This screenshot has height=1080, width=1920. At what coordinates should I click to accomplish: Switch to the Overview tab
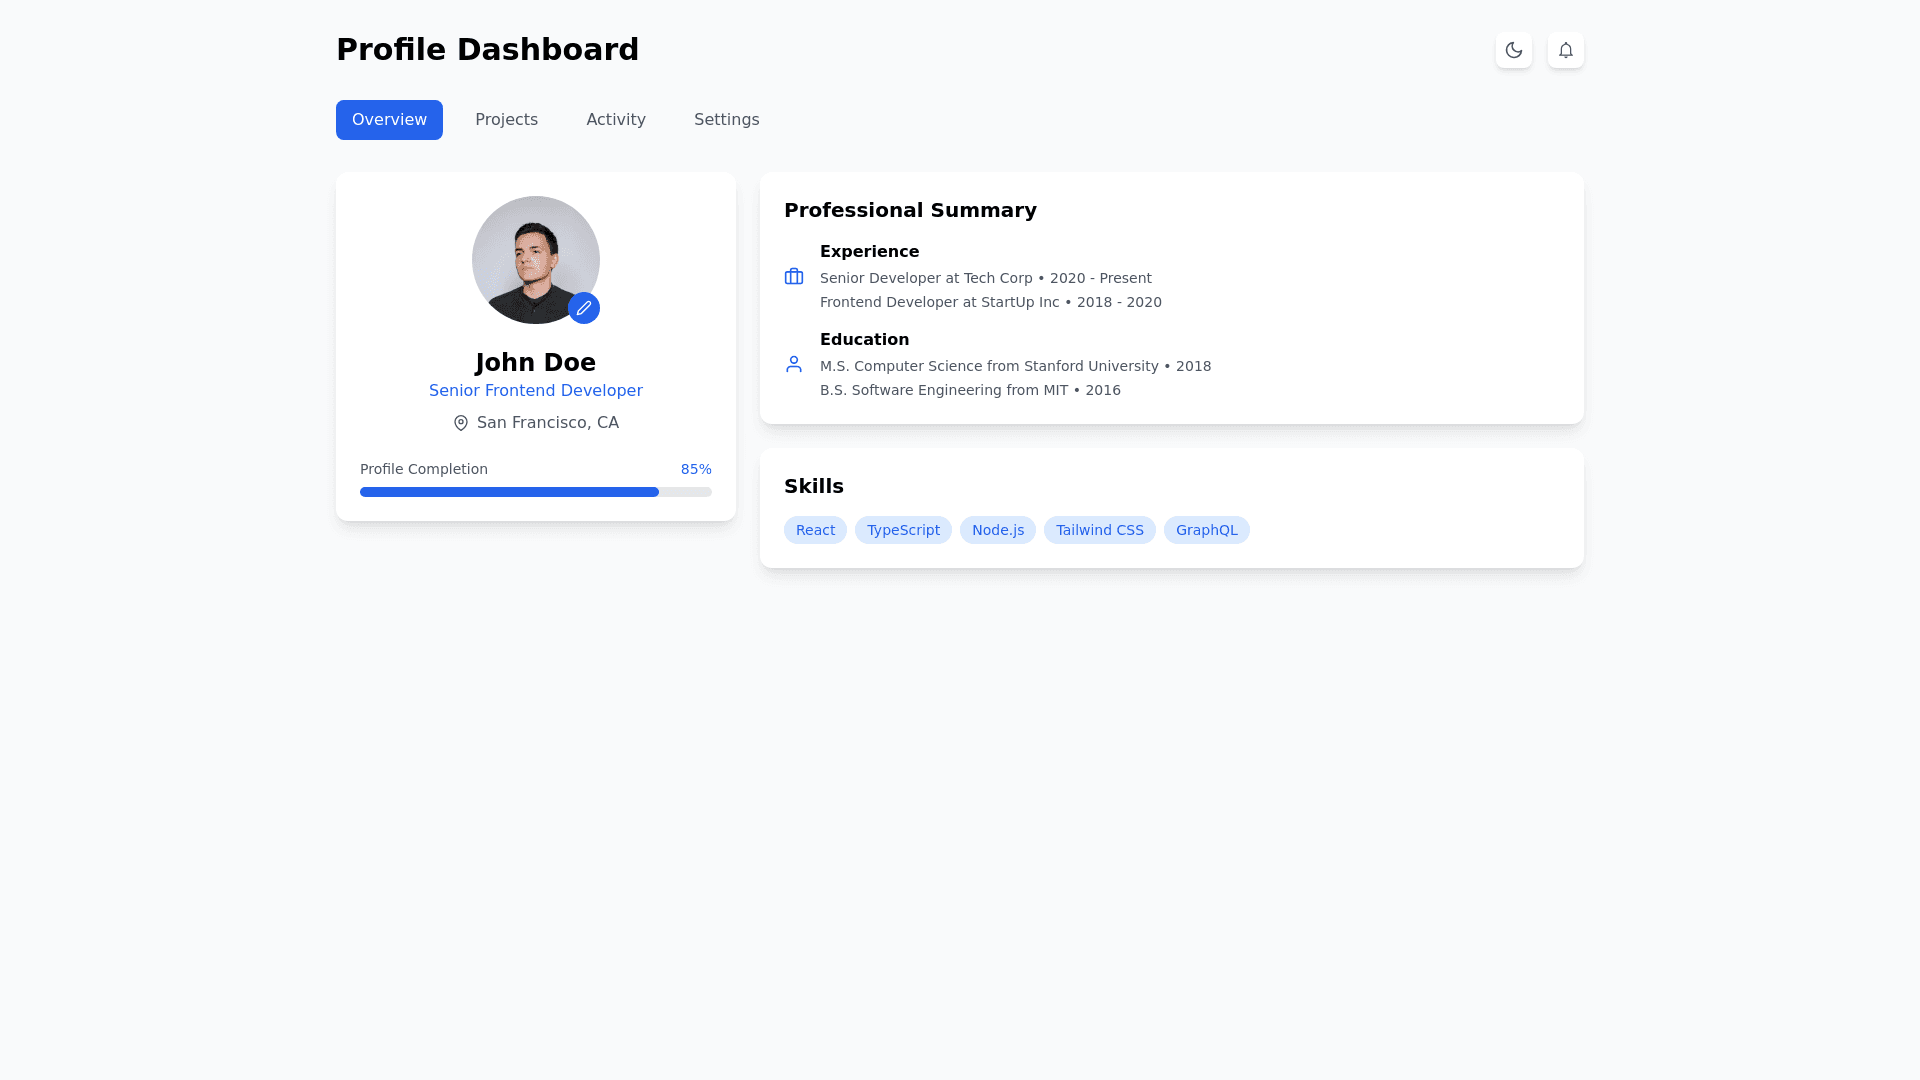389,120
